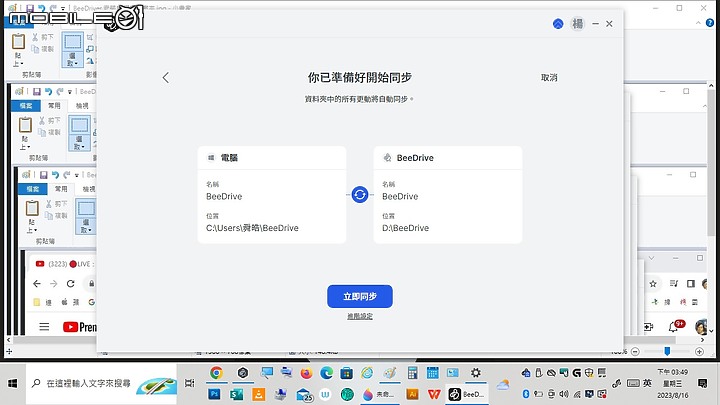This screenshot has height=405, width=720.
Task: Open WPS Office from taskbar
Action: coord(434,394)
